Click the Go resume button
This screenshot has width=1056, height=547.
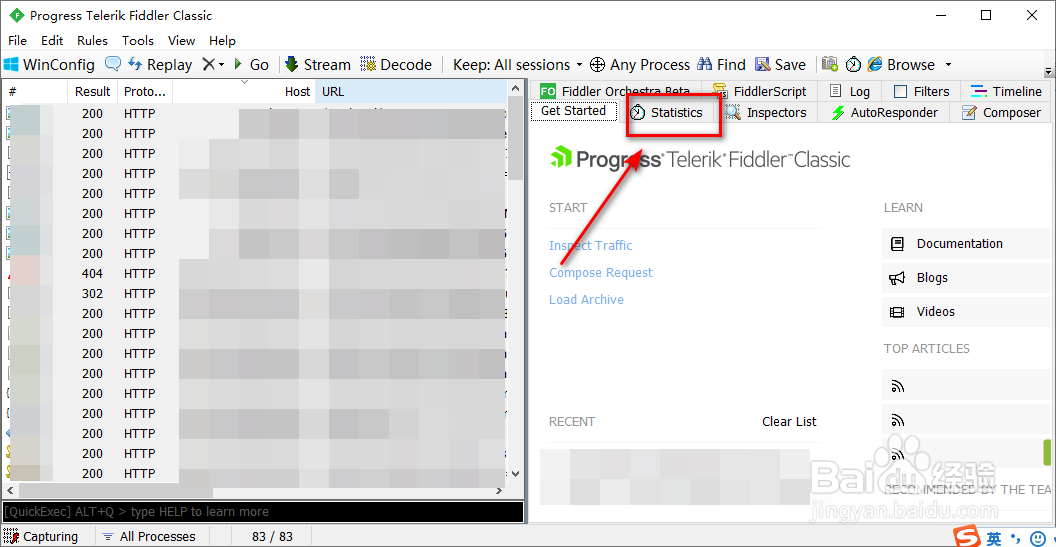251,65
